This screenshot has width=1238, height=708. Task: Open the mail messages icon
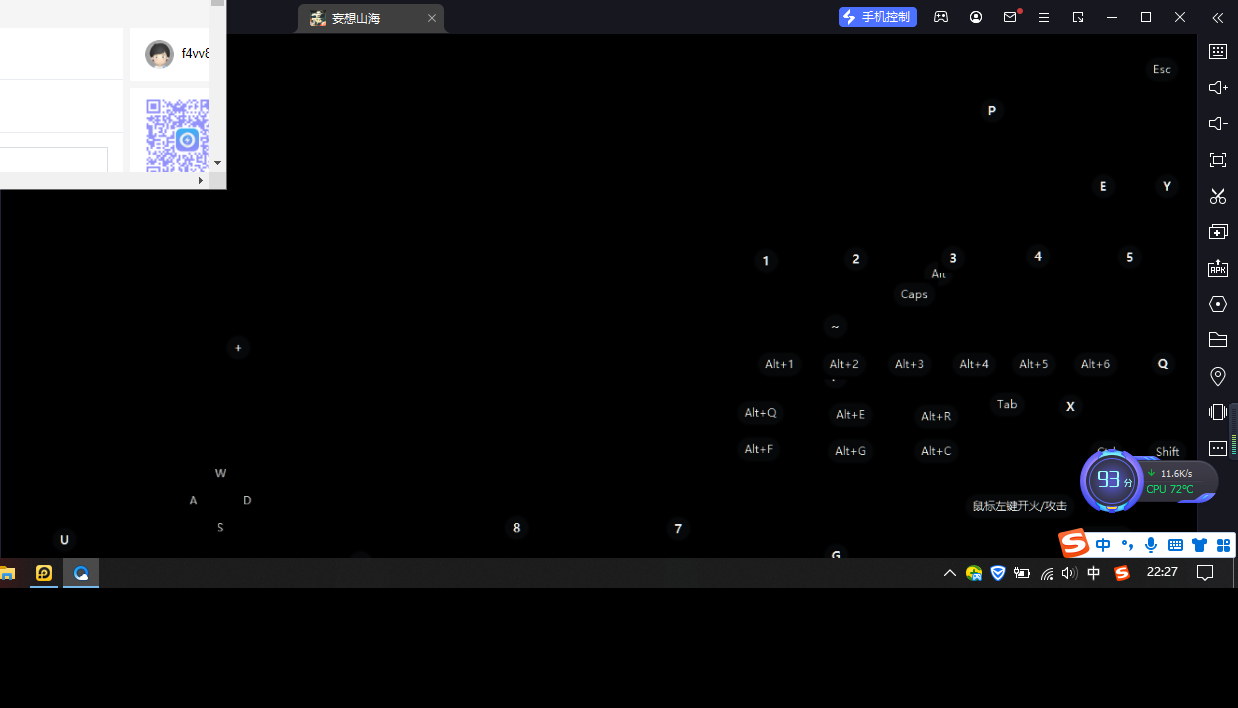[x=1010, y=18]
